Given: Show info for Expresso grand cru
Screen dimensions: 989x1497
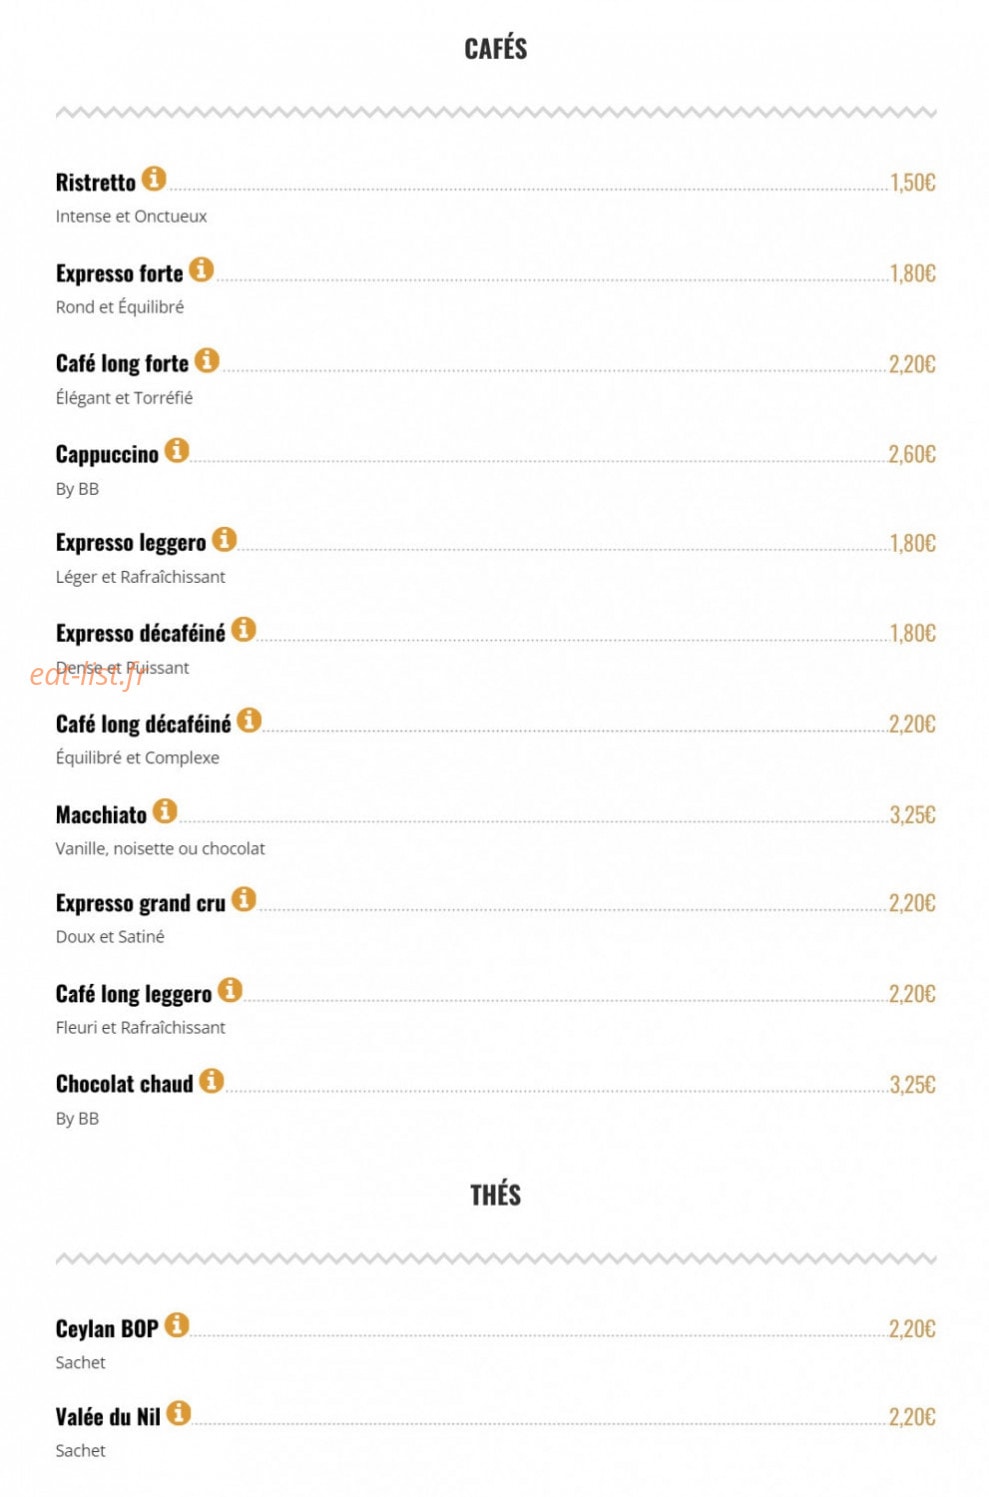Looking at the screenshot, I should coord(243,899).
